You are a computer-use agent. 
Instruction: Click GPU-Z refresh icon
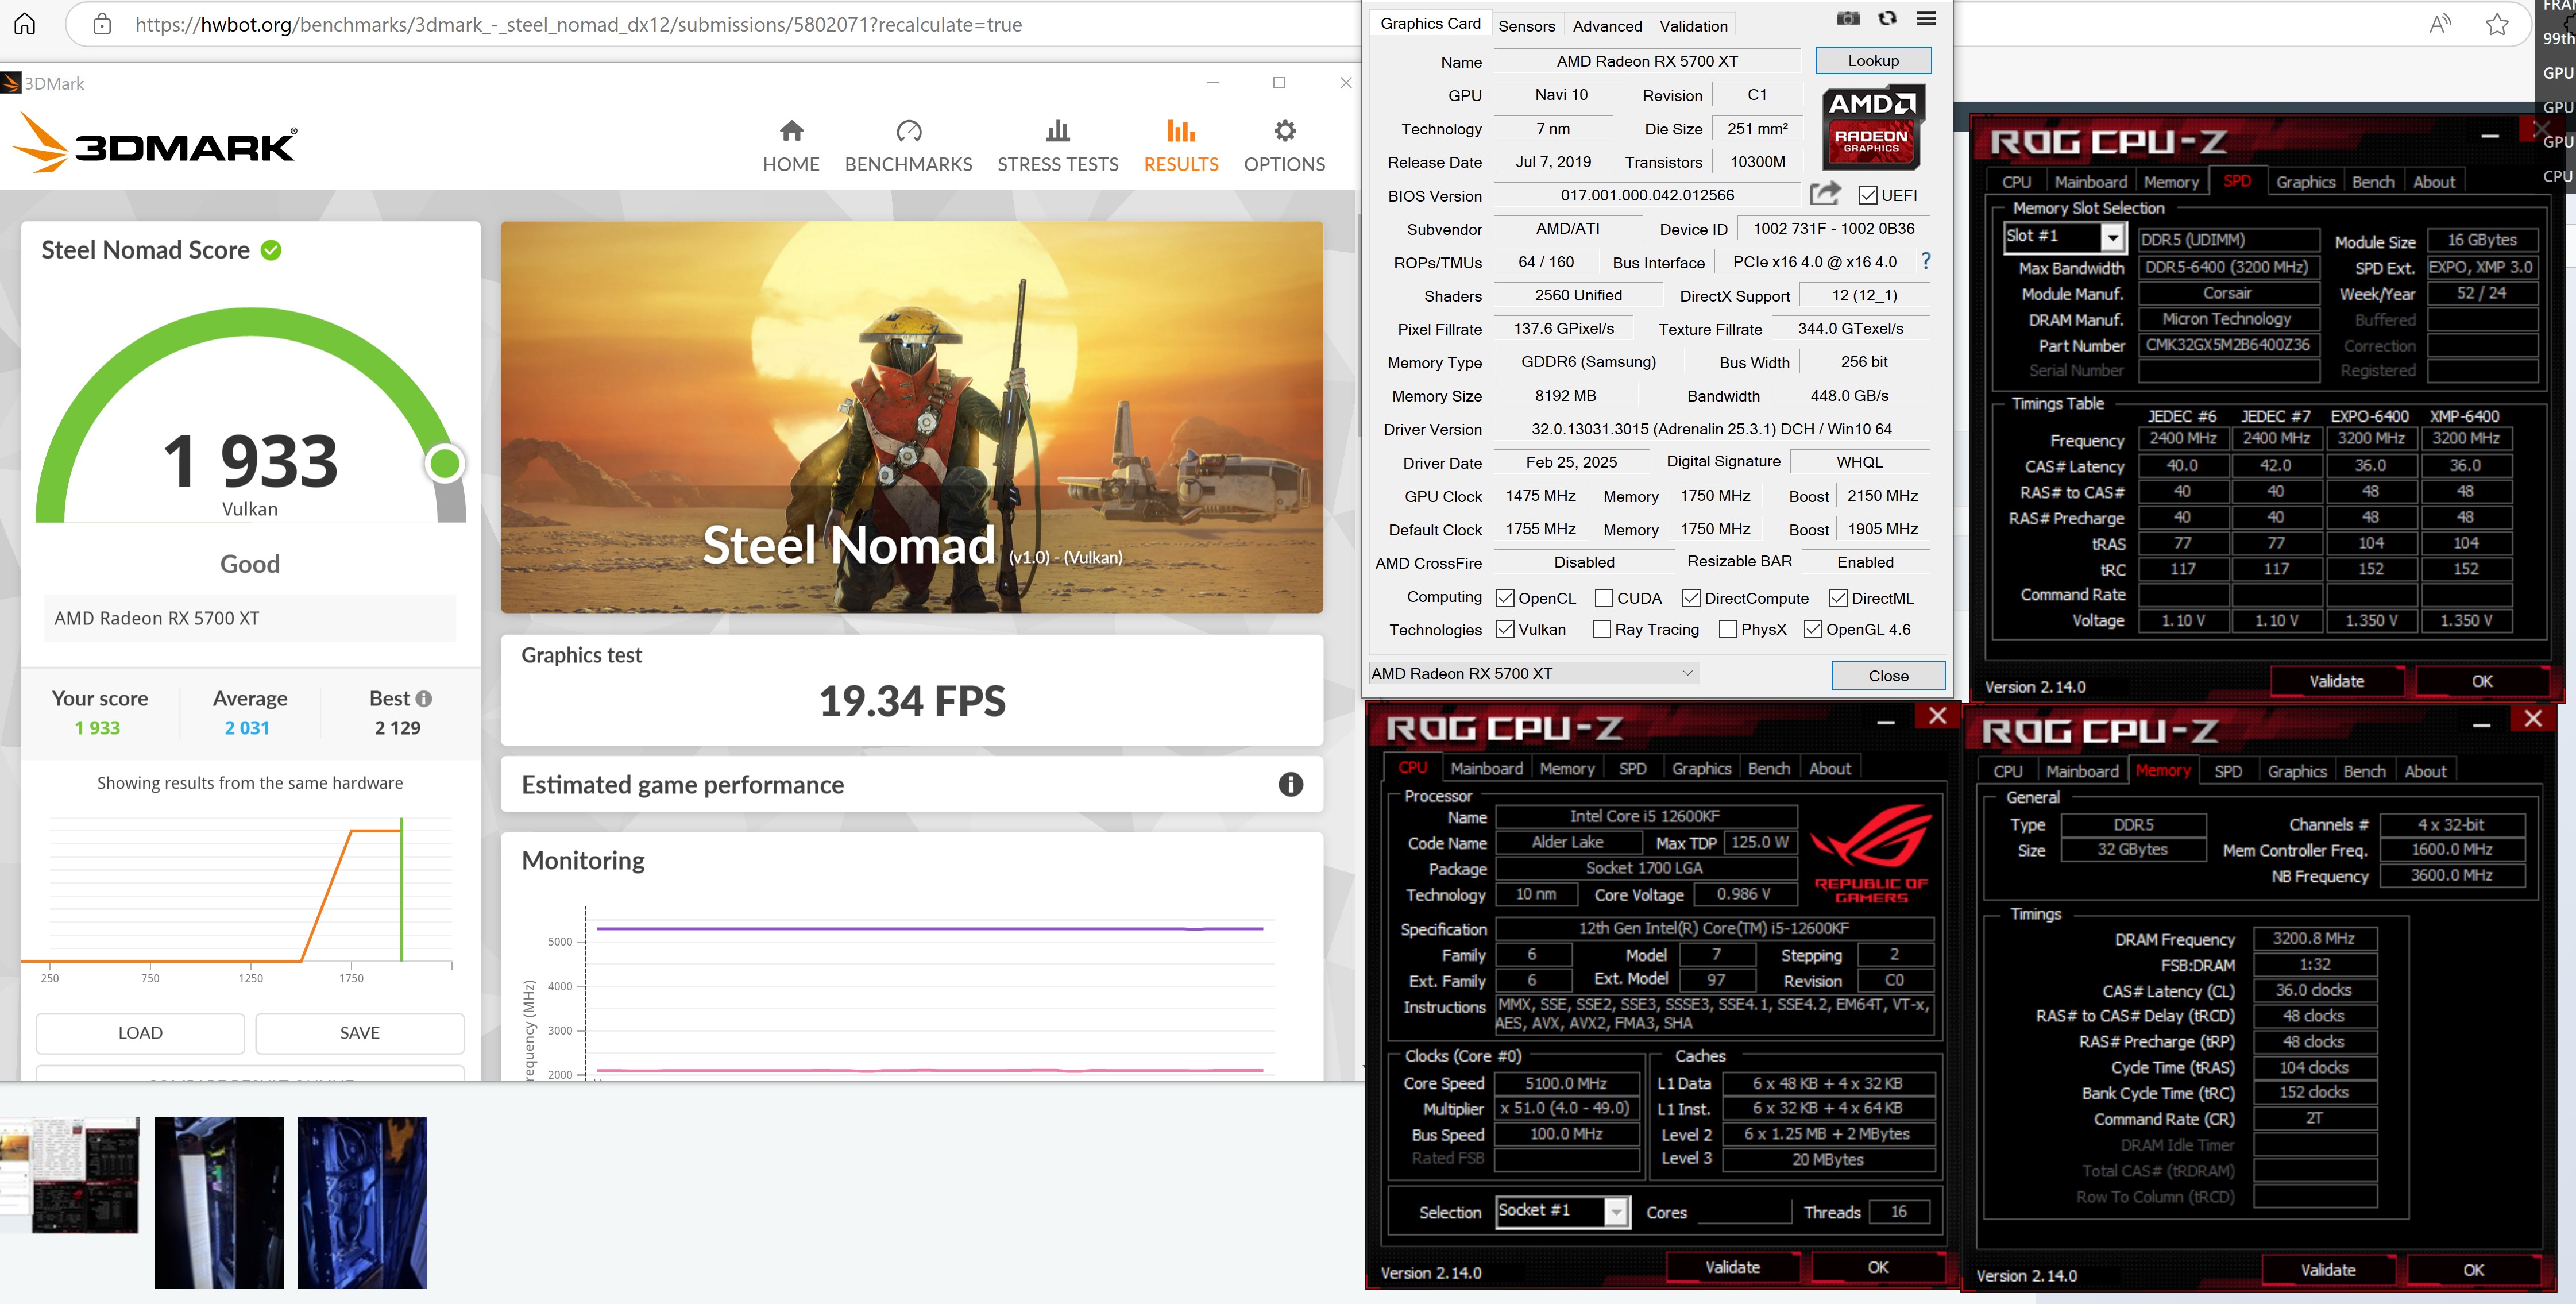pos(1887,18)
